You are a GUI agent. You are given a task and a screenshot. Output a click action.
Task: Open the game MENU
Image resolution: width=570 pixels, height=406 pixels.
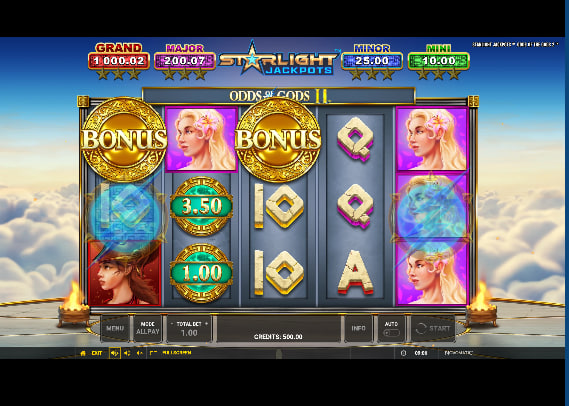pyautogui.click(x=115, y=328)
